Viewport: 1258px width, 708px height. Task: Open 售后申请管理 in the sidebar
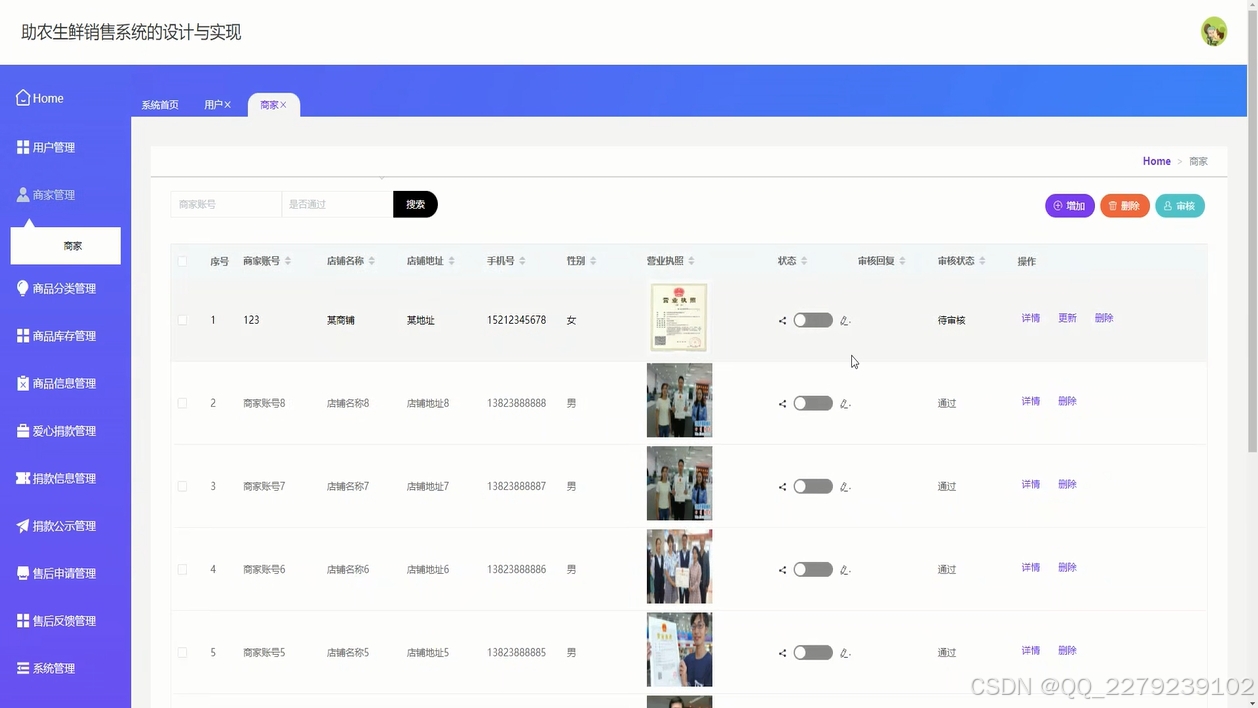tap(56, 573)
